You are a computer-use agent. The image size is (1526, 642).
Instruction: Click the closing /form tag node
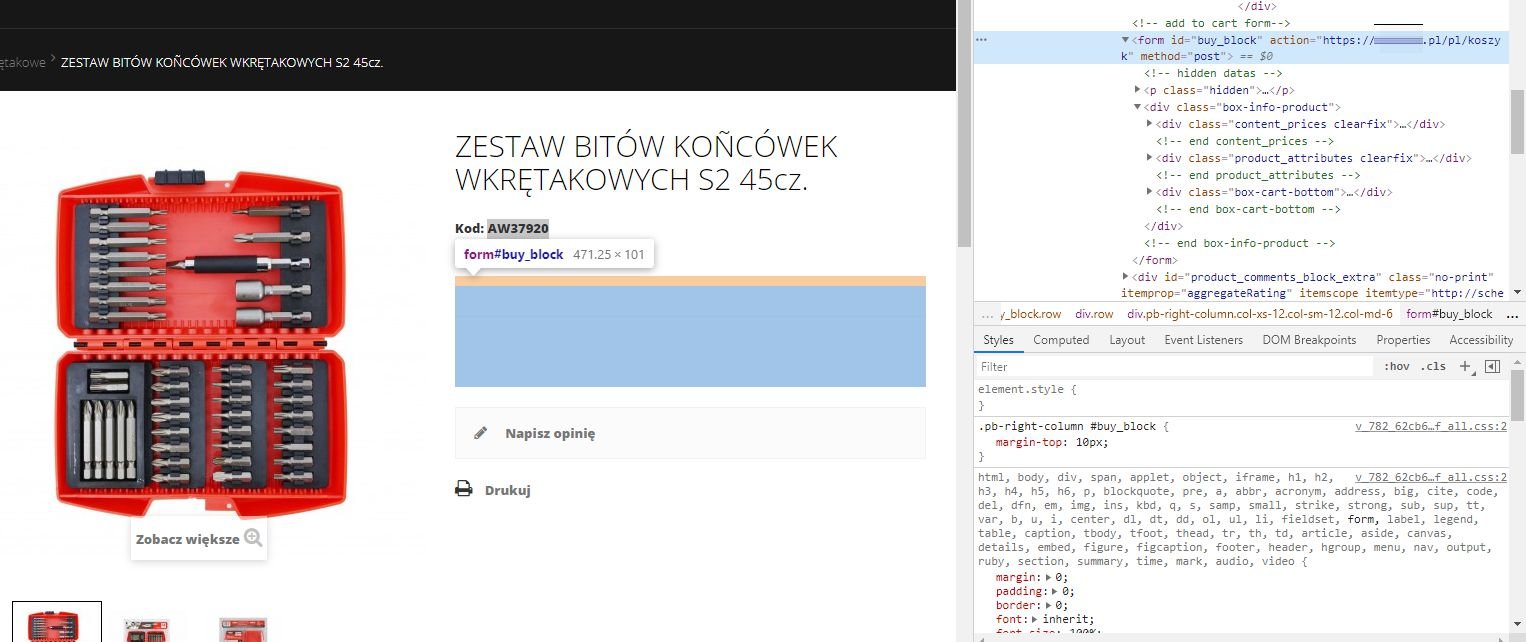pos(1154,260)
